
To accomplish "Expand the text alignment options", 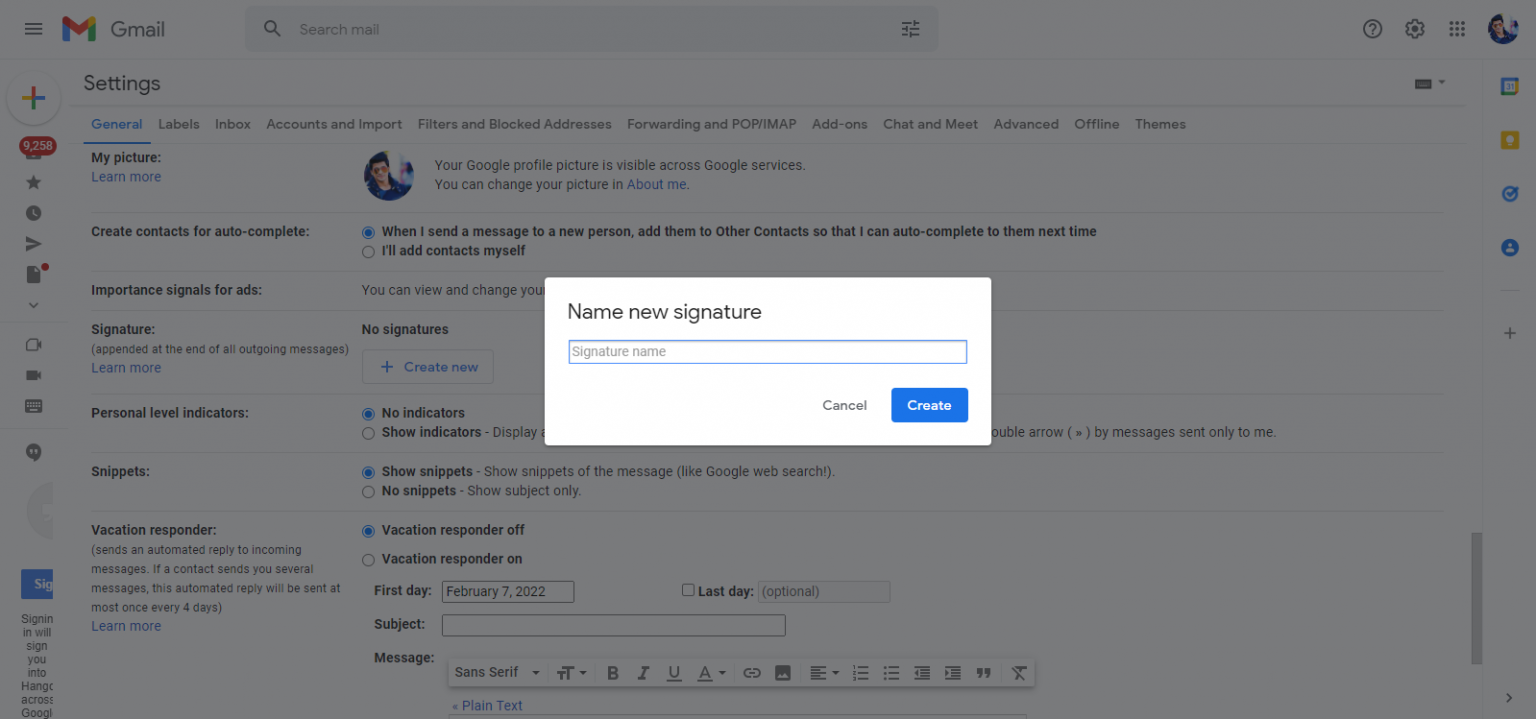I will pos(824,672).
